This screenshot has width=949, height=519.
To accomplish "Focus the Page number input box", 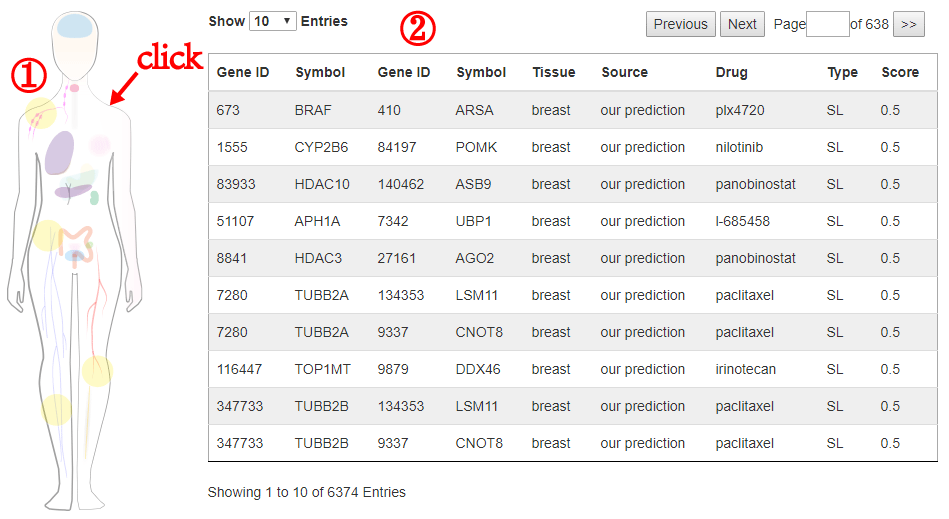I will pos(827,24).
